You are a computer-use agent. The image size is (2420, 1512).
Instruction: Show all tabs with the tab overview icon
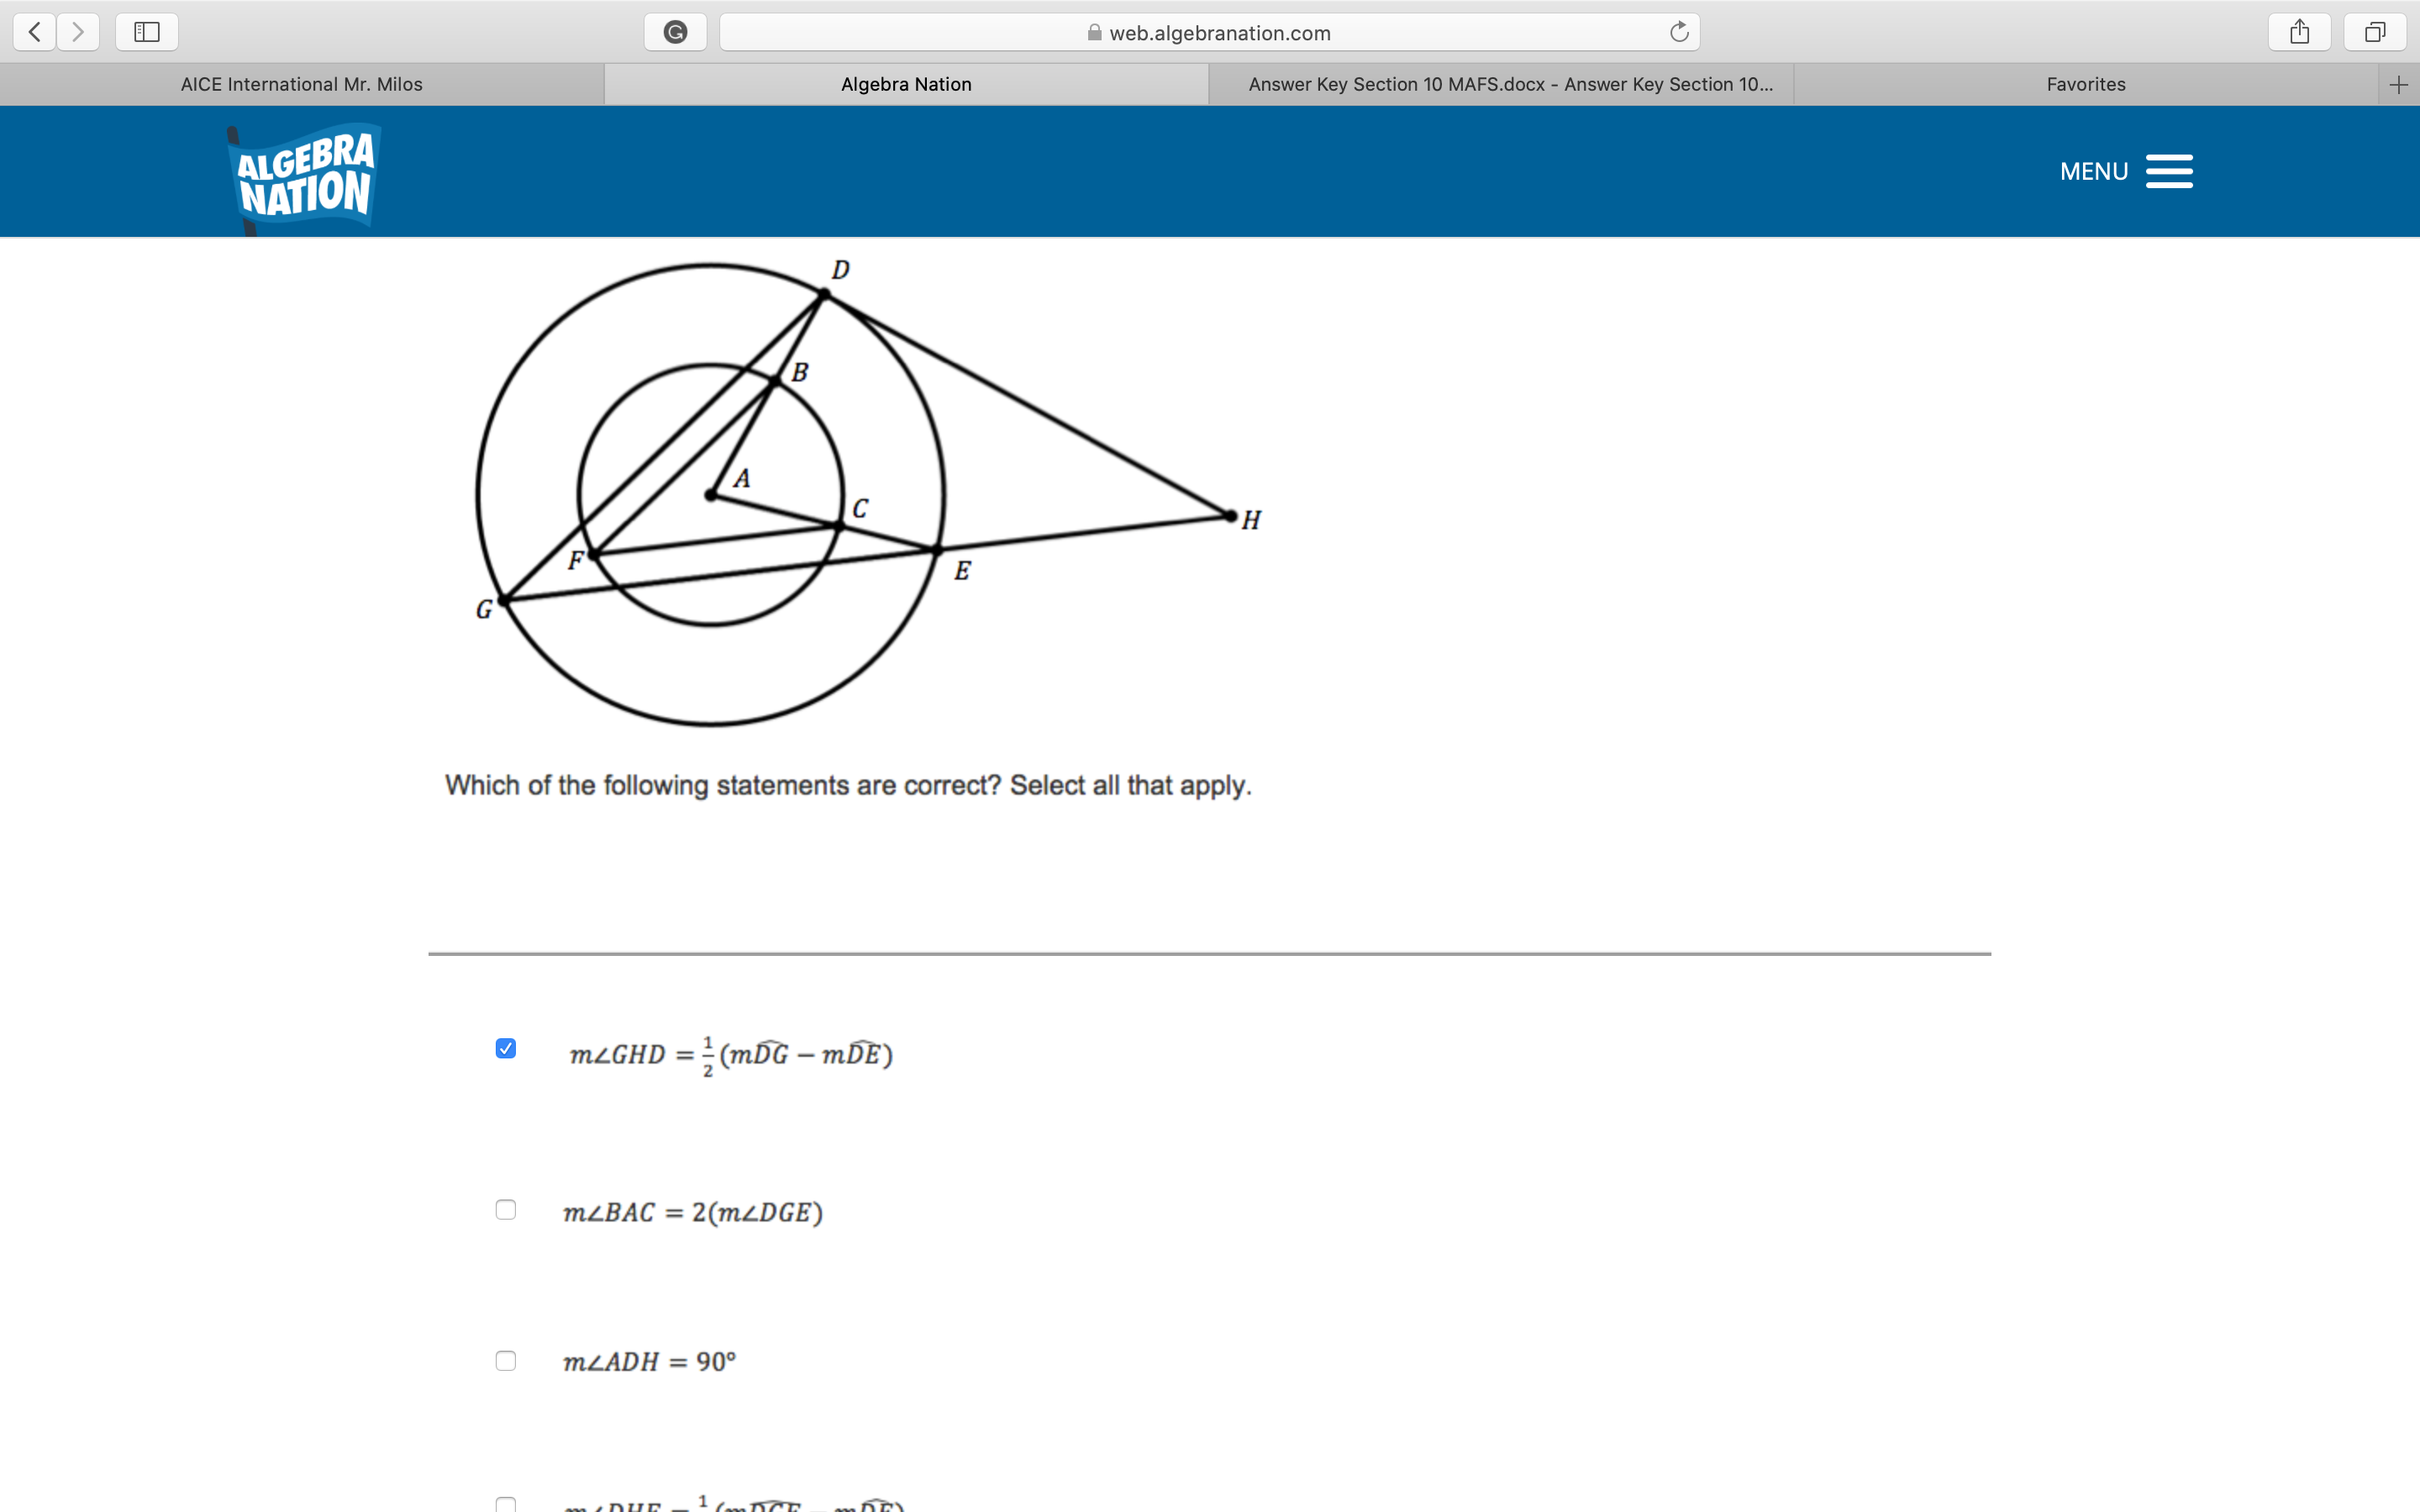point(2375,31)
